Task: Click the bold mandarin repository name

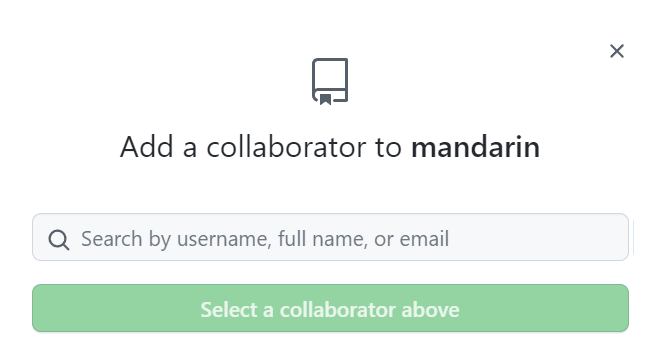Action: pos(476,147)
